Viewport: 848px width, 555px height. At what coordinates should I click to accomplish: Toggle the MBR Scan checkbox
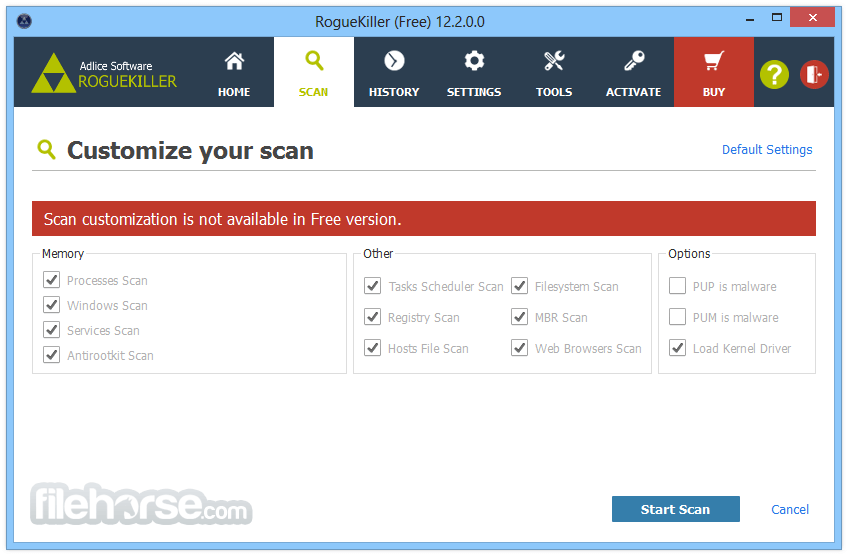[520, 317]
